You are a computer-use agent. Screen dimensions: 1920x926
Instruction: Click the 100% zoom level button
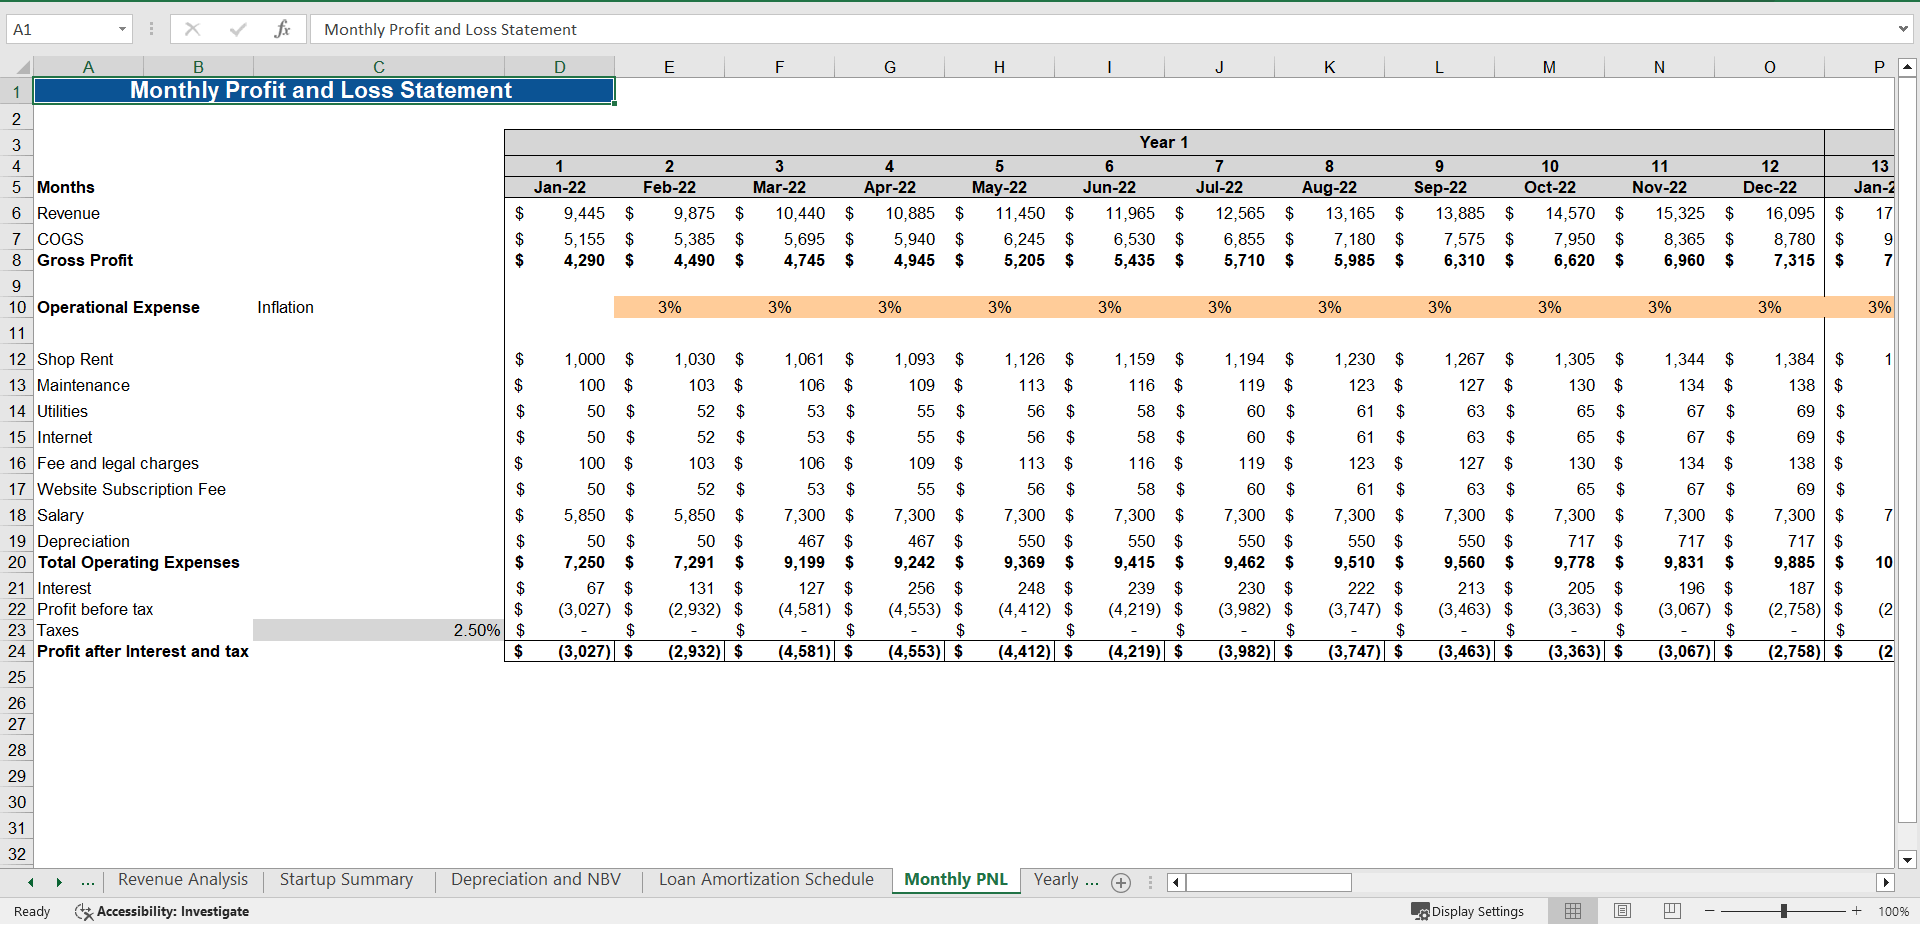click(x=1894, y=911)
